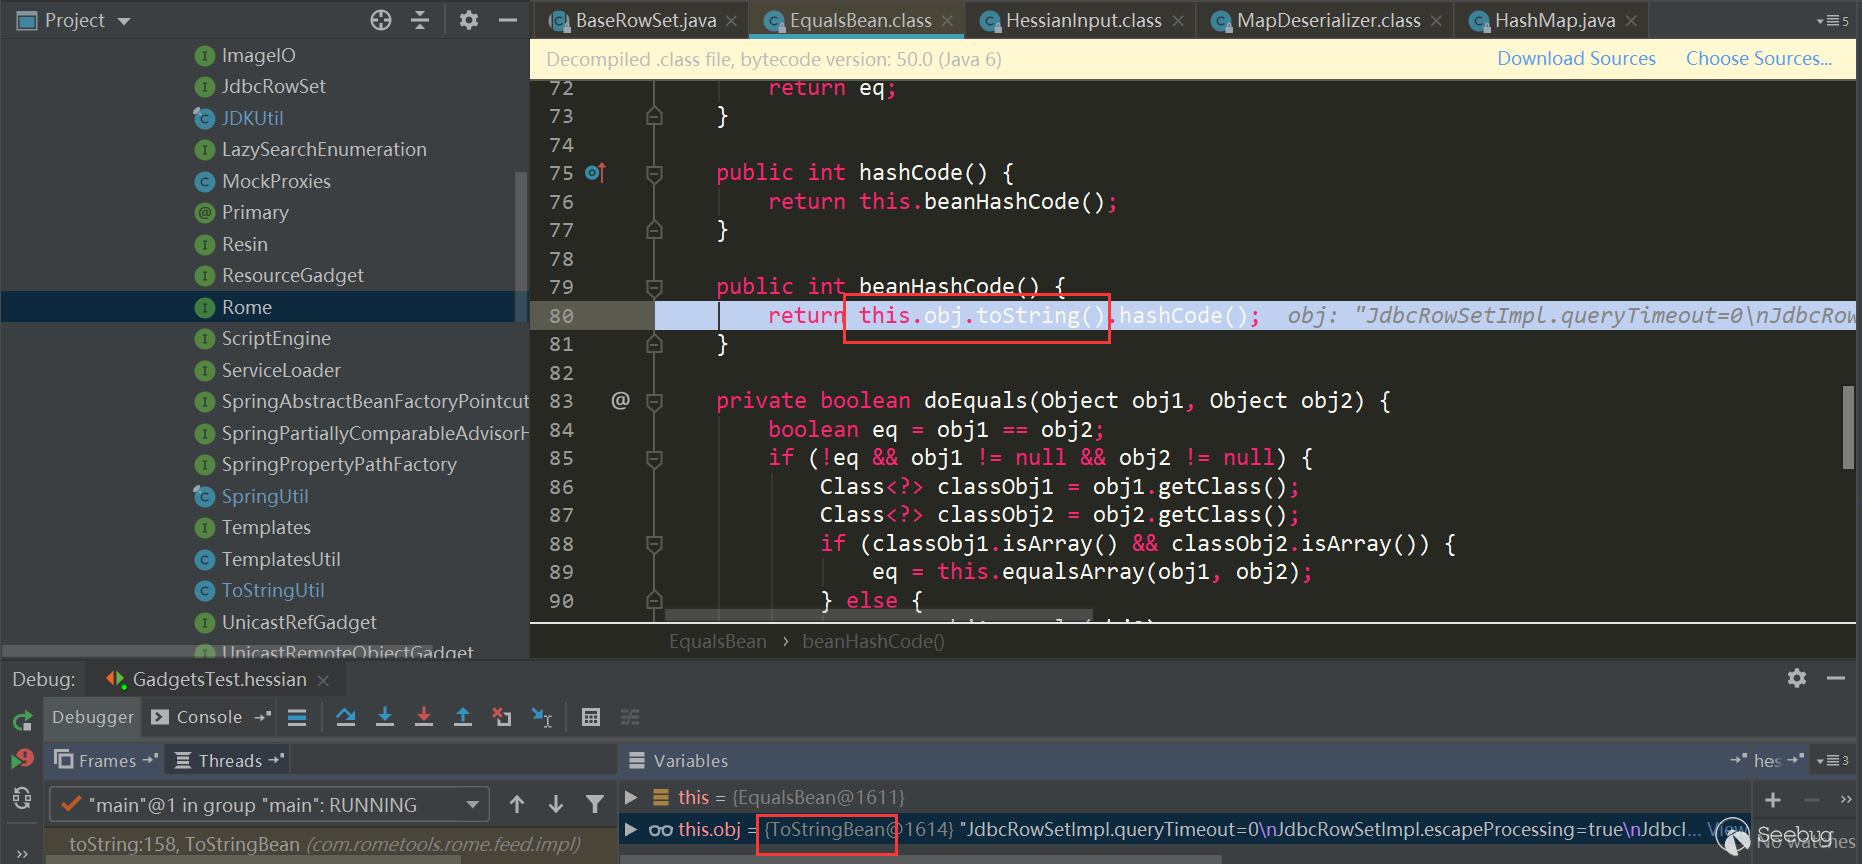Switch to the Console tab
Viewport: 1862px width, 864px height.
pos(209,717)
